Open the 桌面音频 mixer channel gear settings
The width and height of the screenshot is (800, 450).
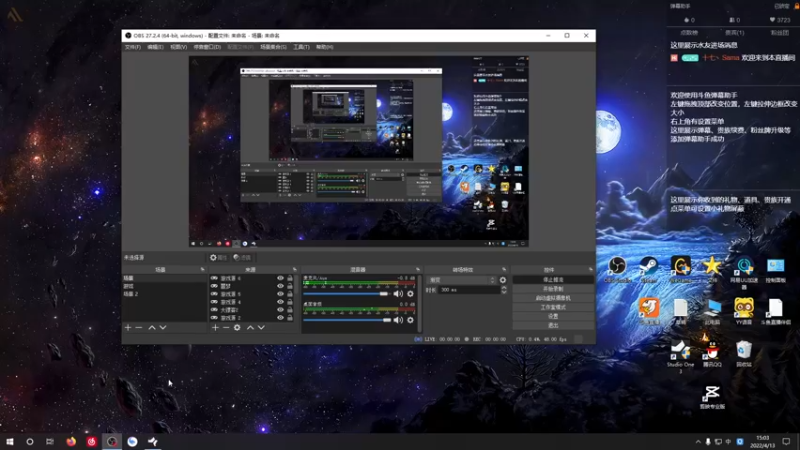[410, 320]
